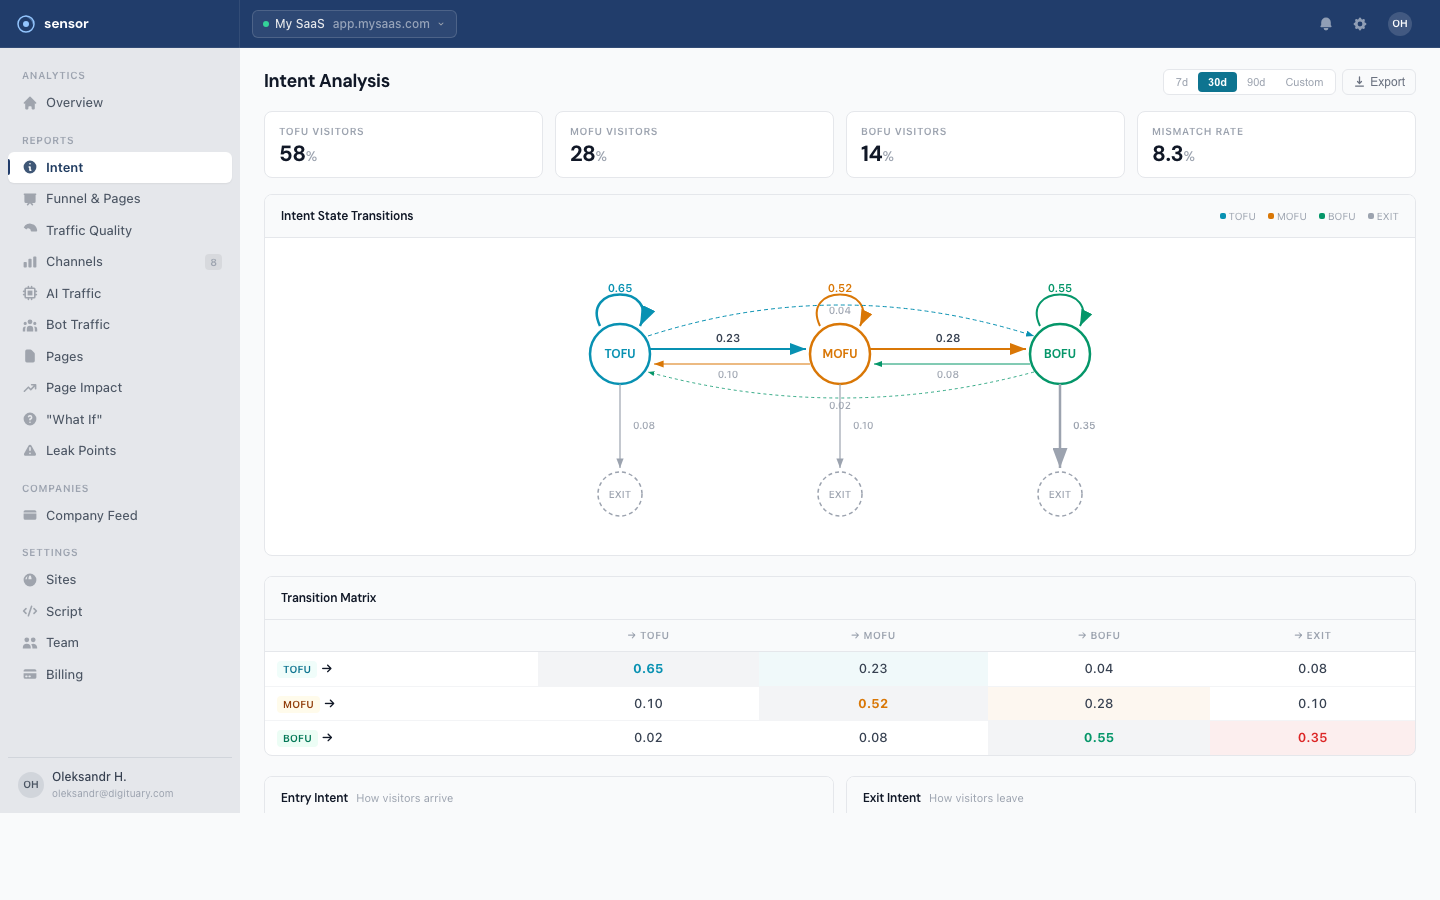
Task: Select the Leak Points report
Action: coord(80,450)
